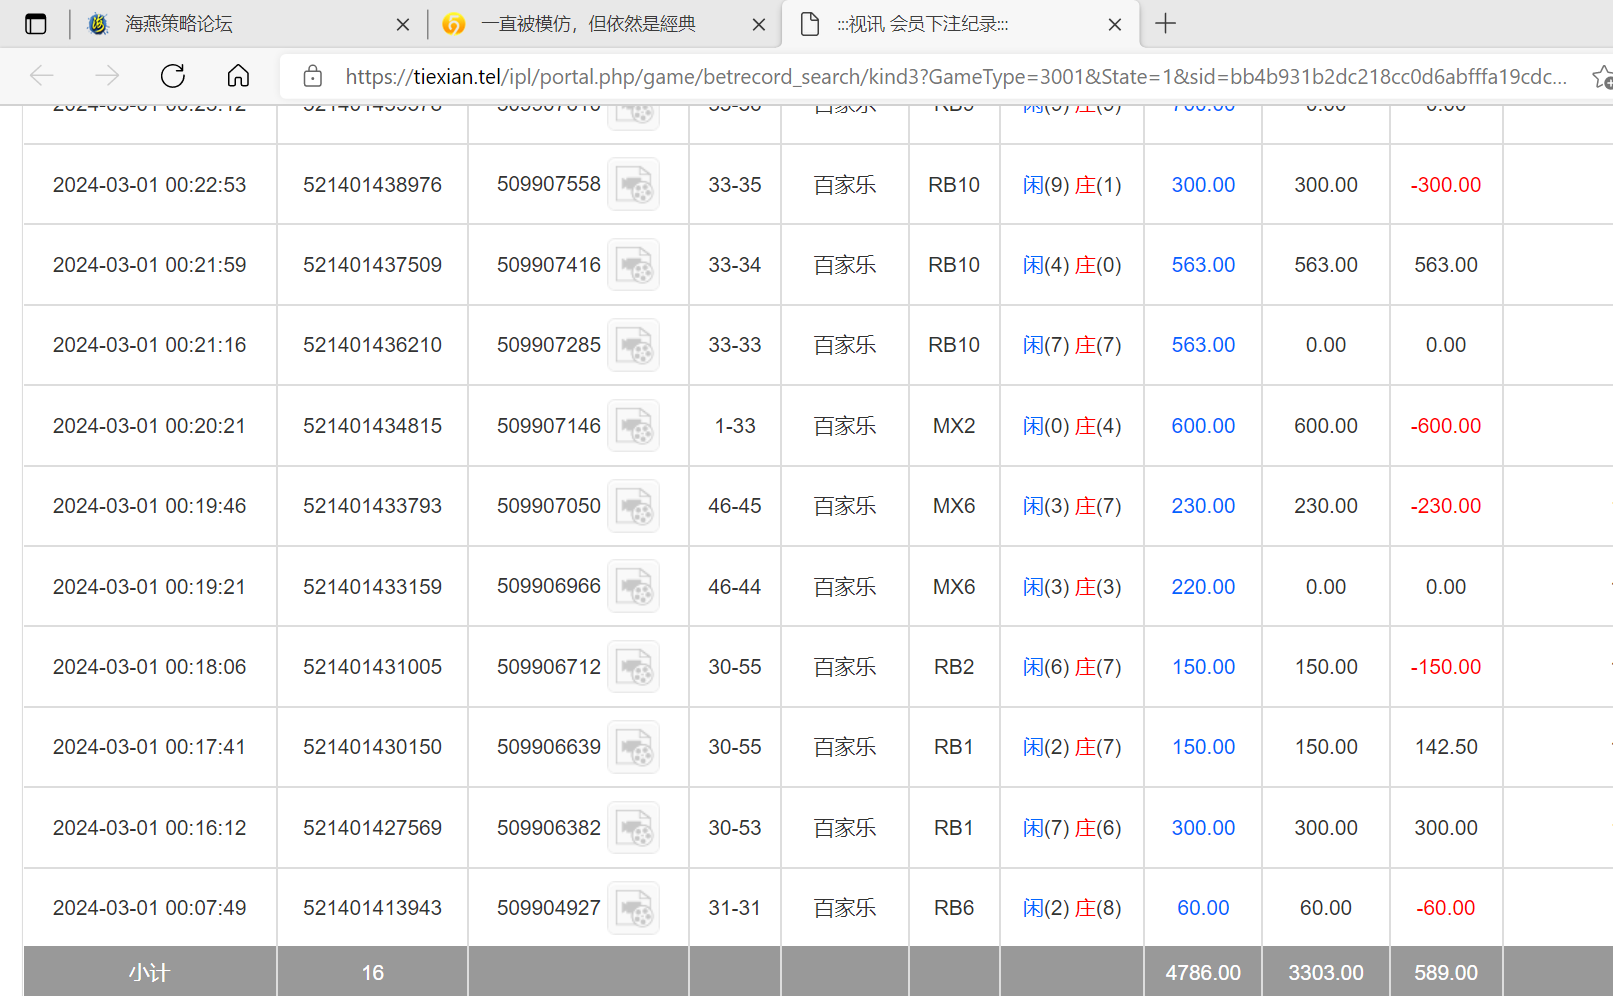1613x996 pixels.
Task: Reload the current page
Action: 173,76
